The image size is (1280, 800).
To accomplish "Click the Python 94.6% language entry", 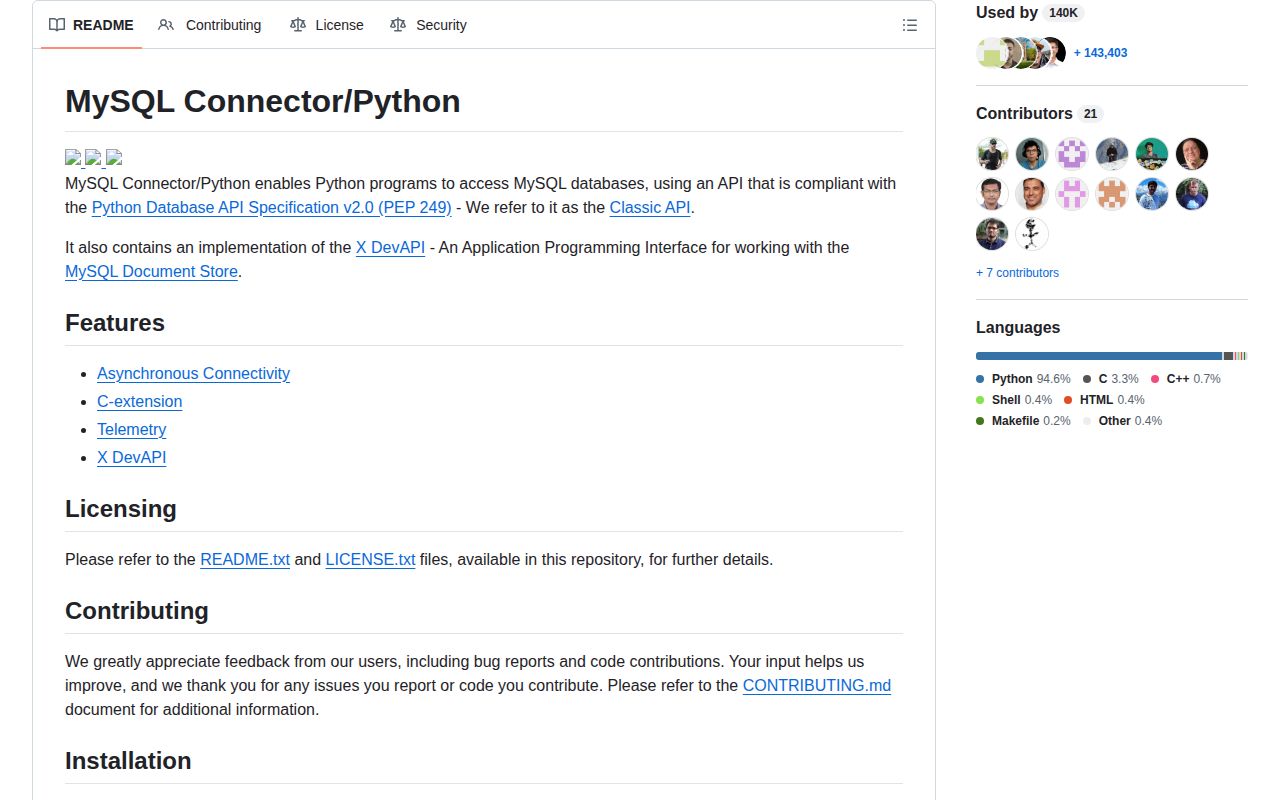I will [1023, 379].
